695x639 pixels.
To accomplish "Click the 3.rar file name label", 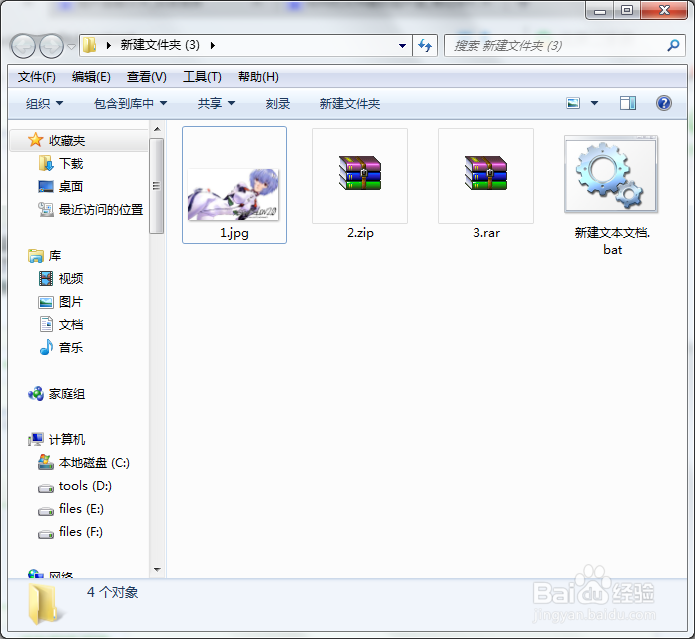I will coord(486,233).
